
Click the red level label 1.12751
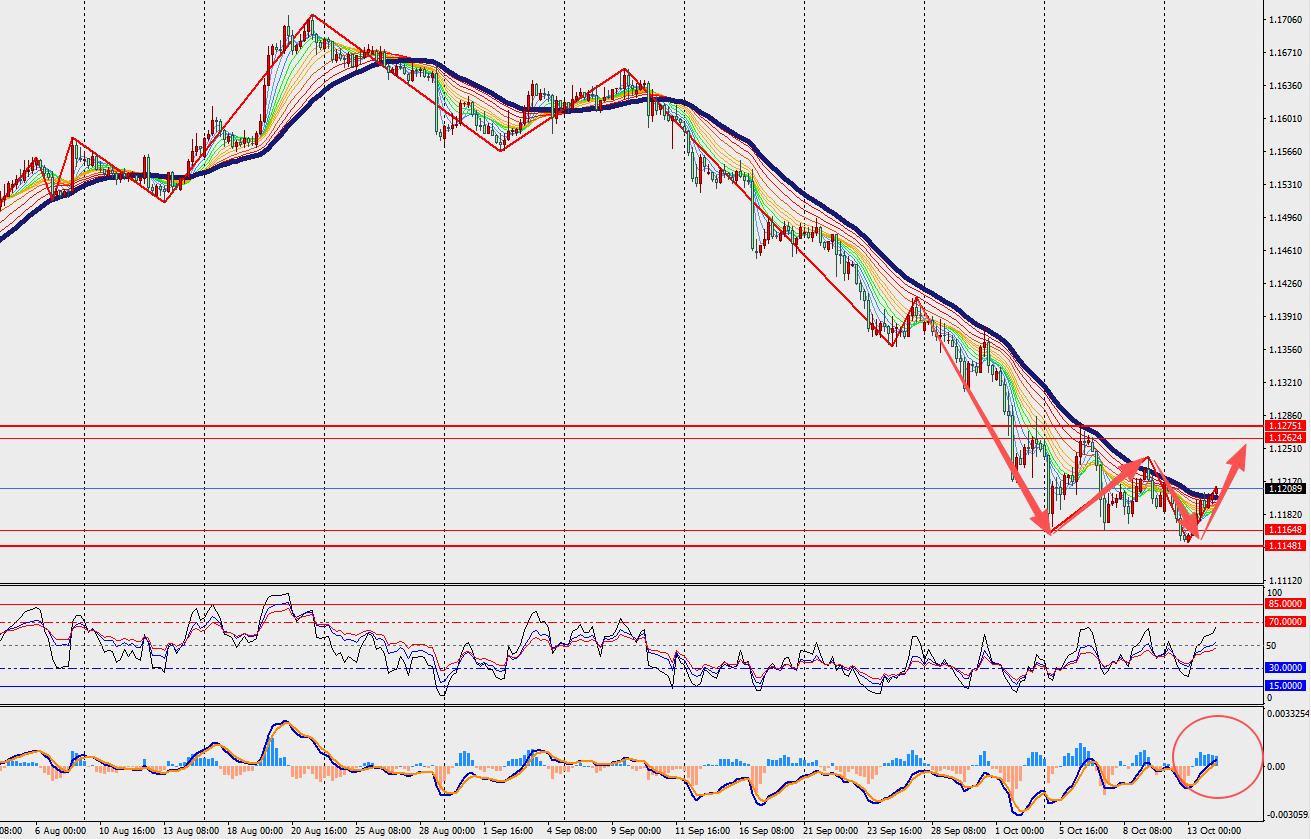click(x=1284, y=426)
